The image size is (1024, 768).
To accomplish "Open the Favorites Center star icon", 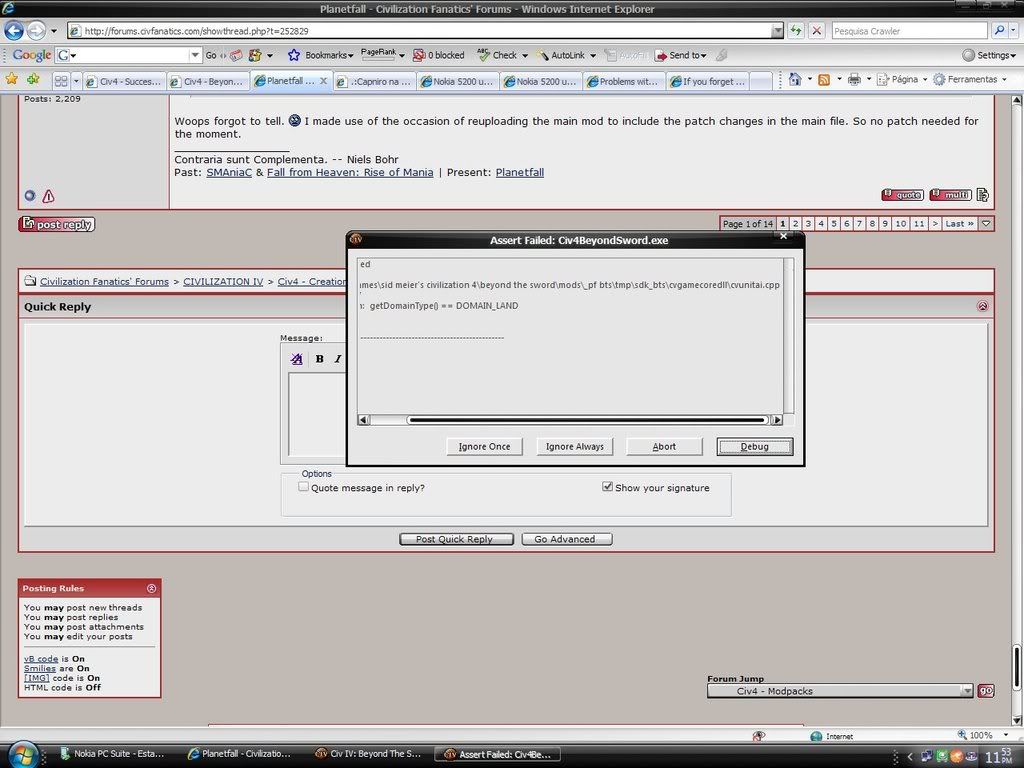I will [x=12, y=79].
